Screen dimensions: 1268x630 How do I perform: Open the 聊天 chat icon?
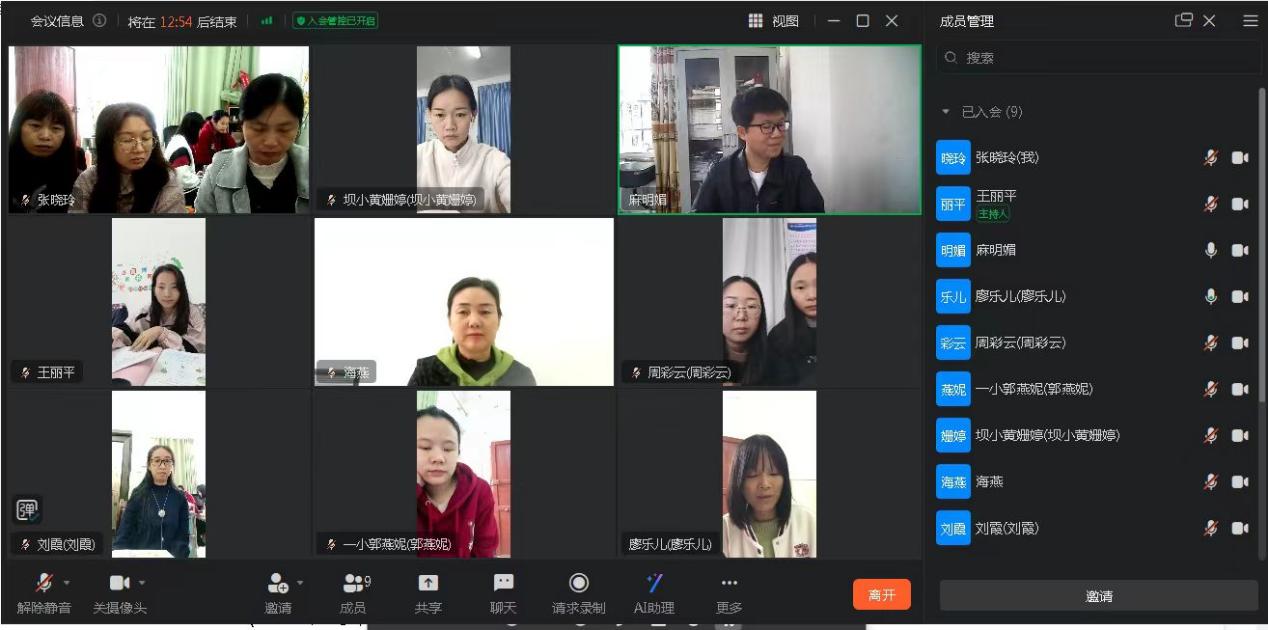[504, 584]
